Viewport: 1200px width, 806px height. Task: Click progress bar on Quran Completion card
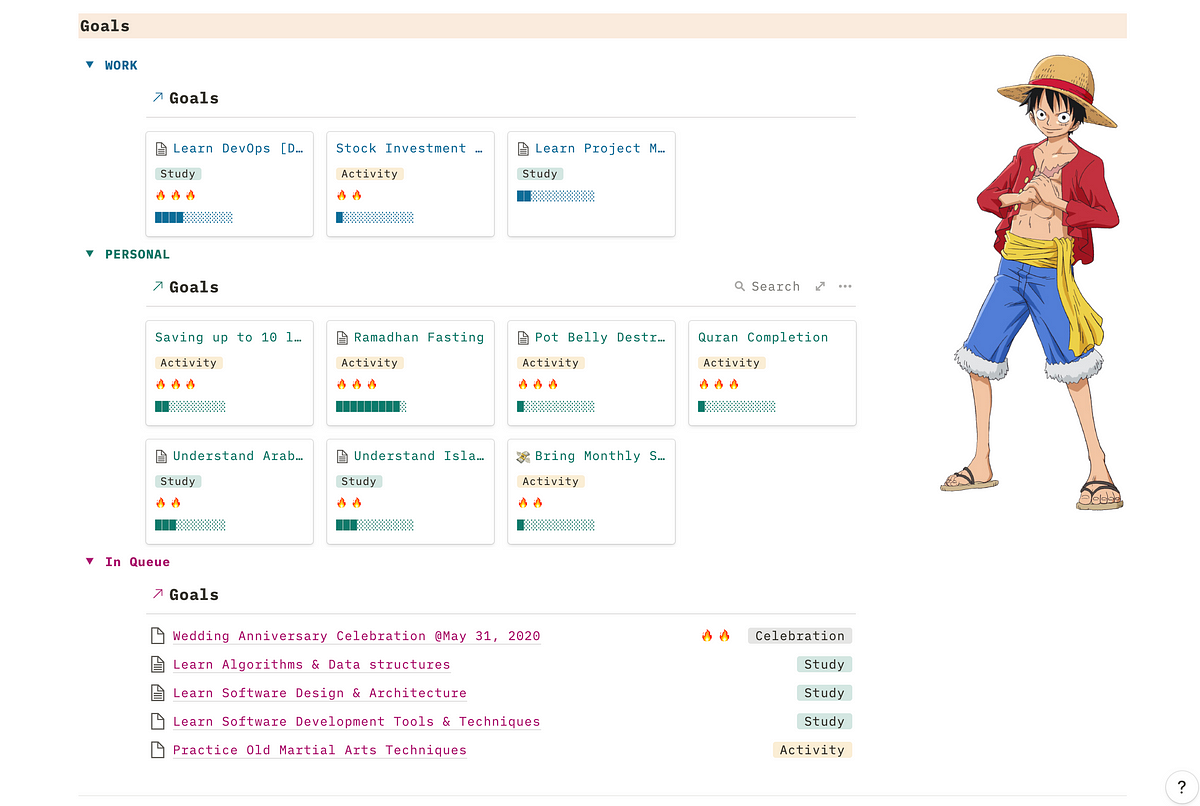737,406
